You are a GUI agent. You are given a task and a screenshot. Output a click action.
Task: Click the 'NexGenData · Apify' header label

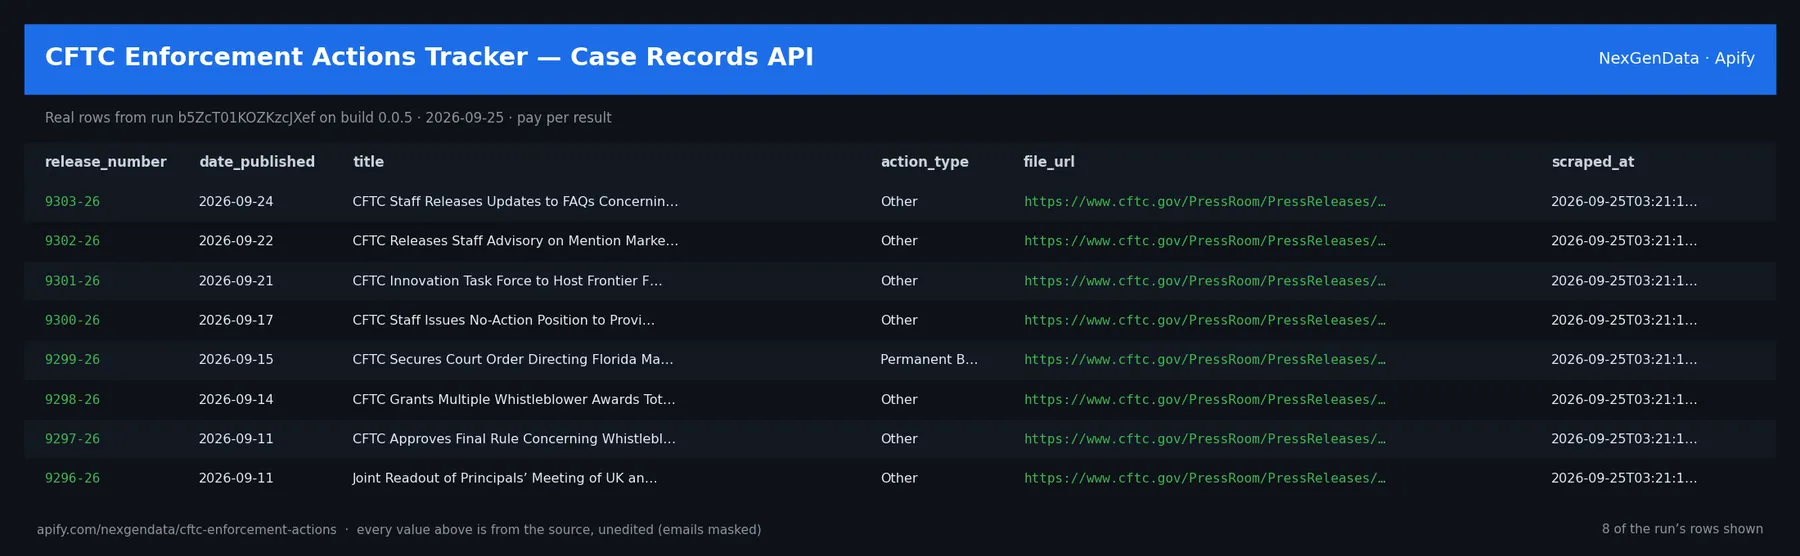(1676, 58)
